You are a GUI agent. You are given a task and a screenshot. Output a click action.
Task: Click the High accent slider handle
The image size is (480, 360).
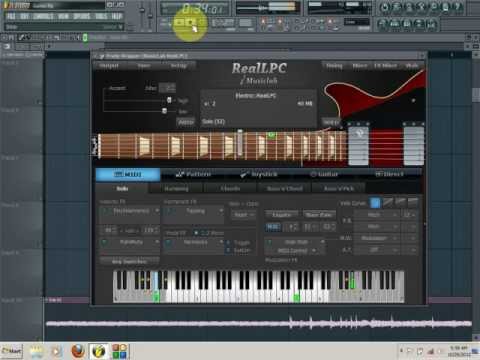169,100
